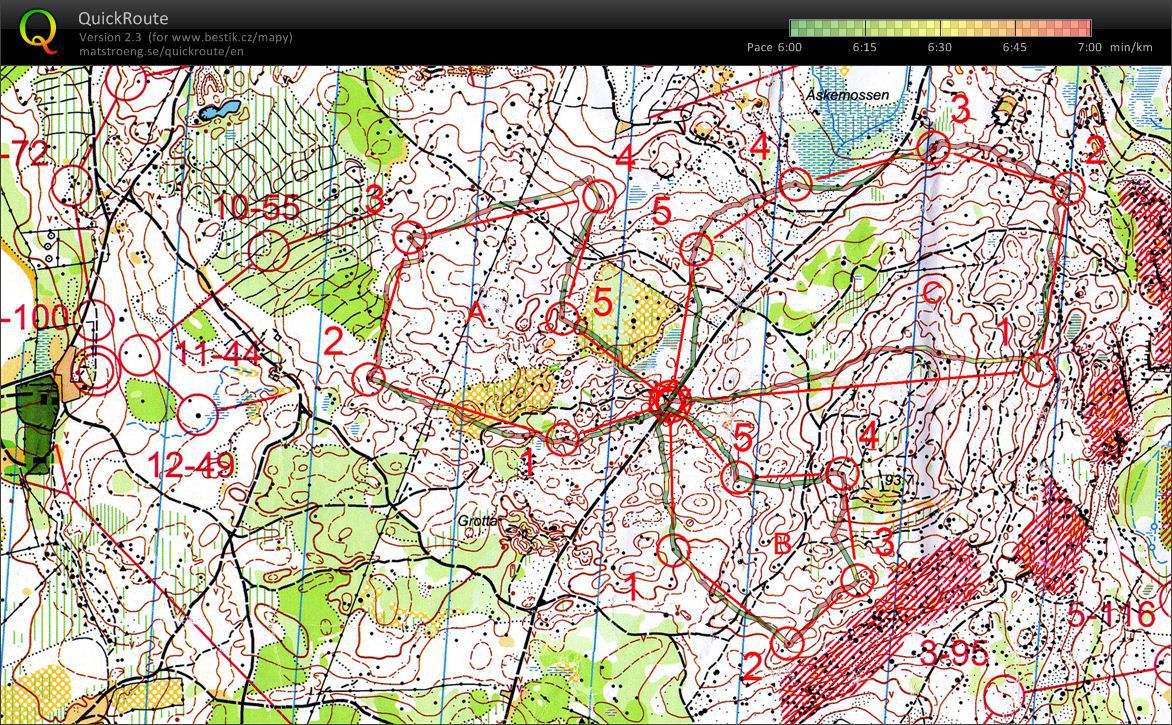1172x725 pixels.
Task: Click the "12-49" control label
Action: [x=191, y=466]
